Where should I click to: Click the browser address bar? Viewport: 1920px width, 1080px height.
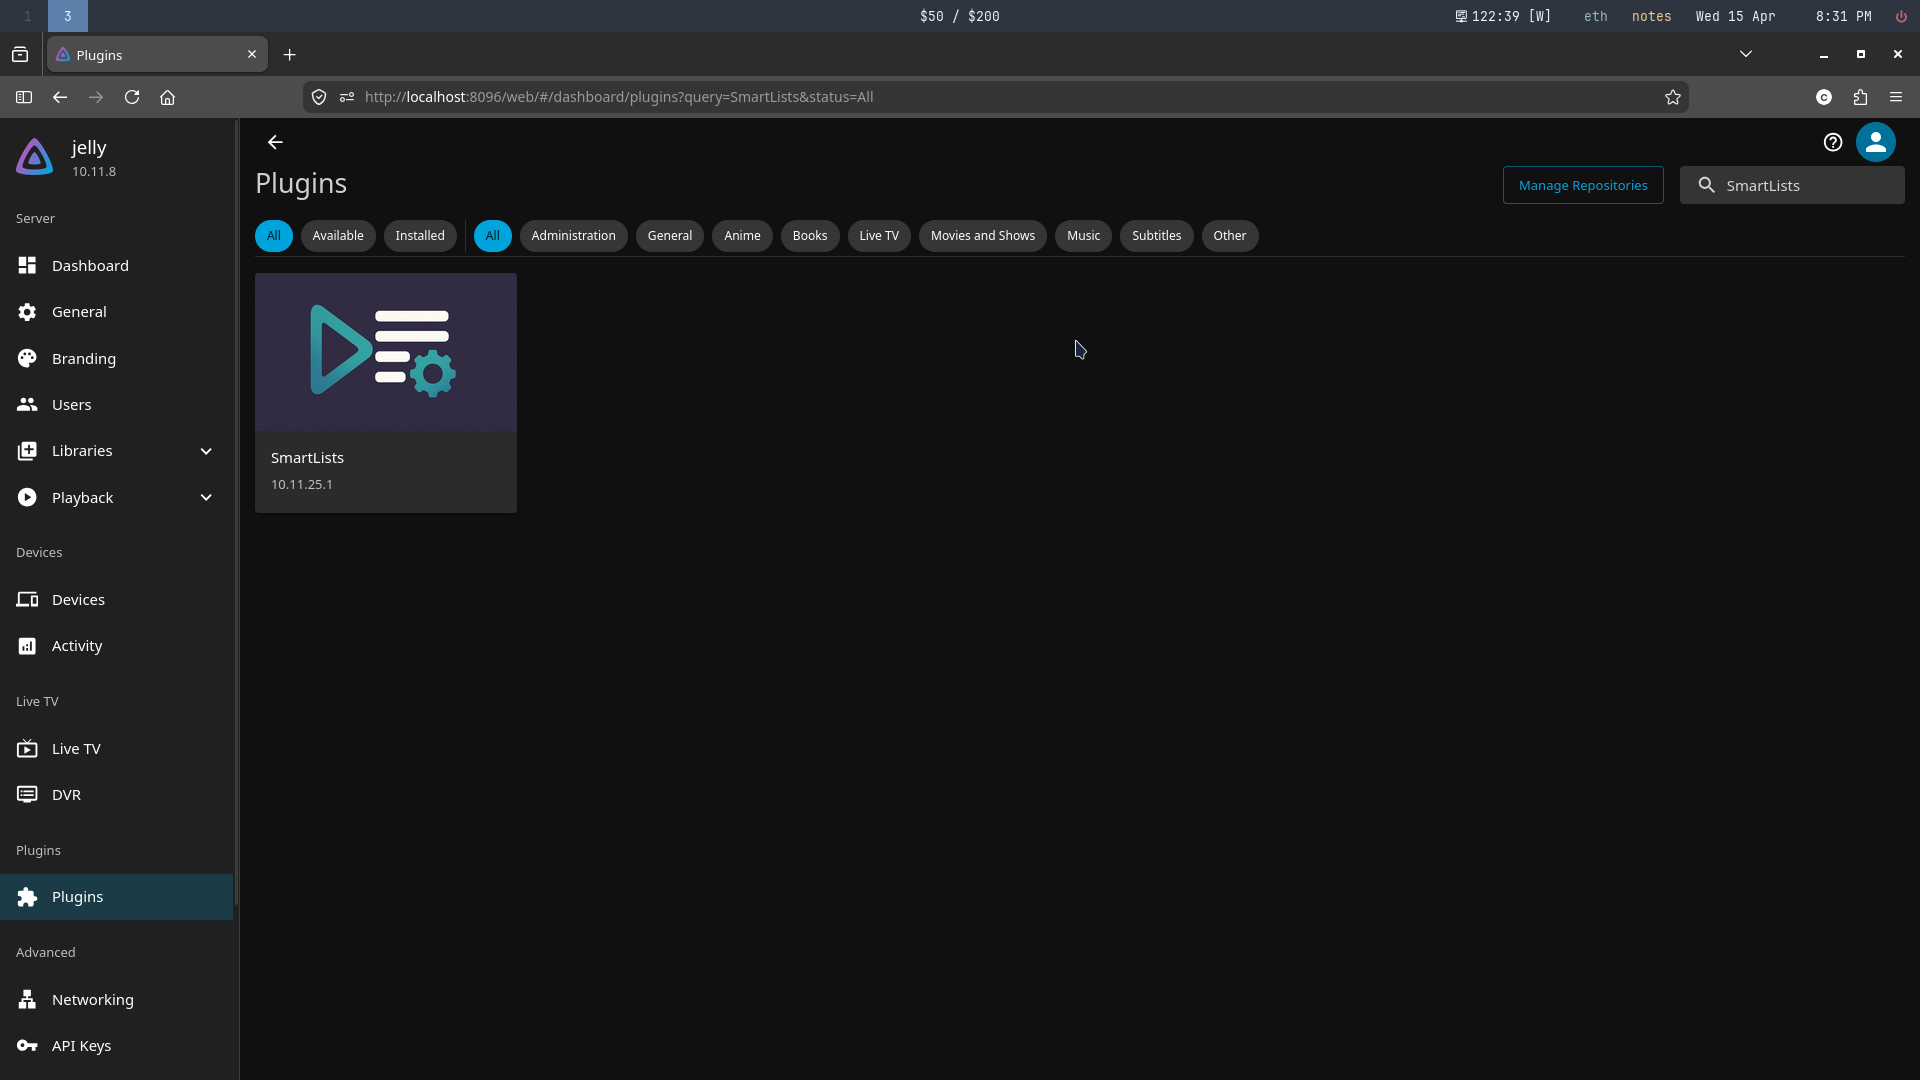[x=995, y=97]
